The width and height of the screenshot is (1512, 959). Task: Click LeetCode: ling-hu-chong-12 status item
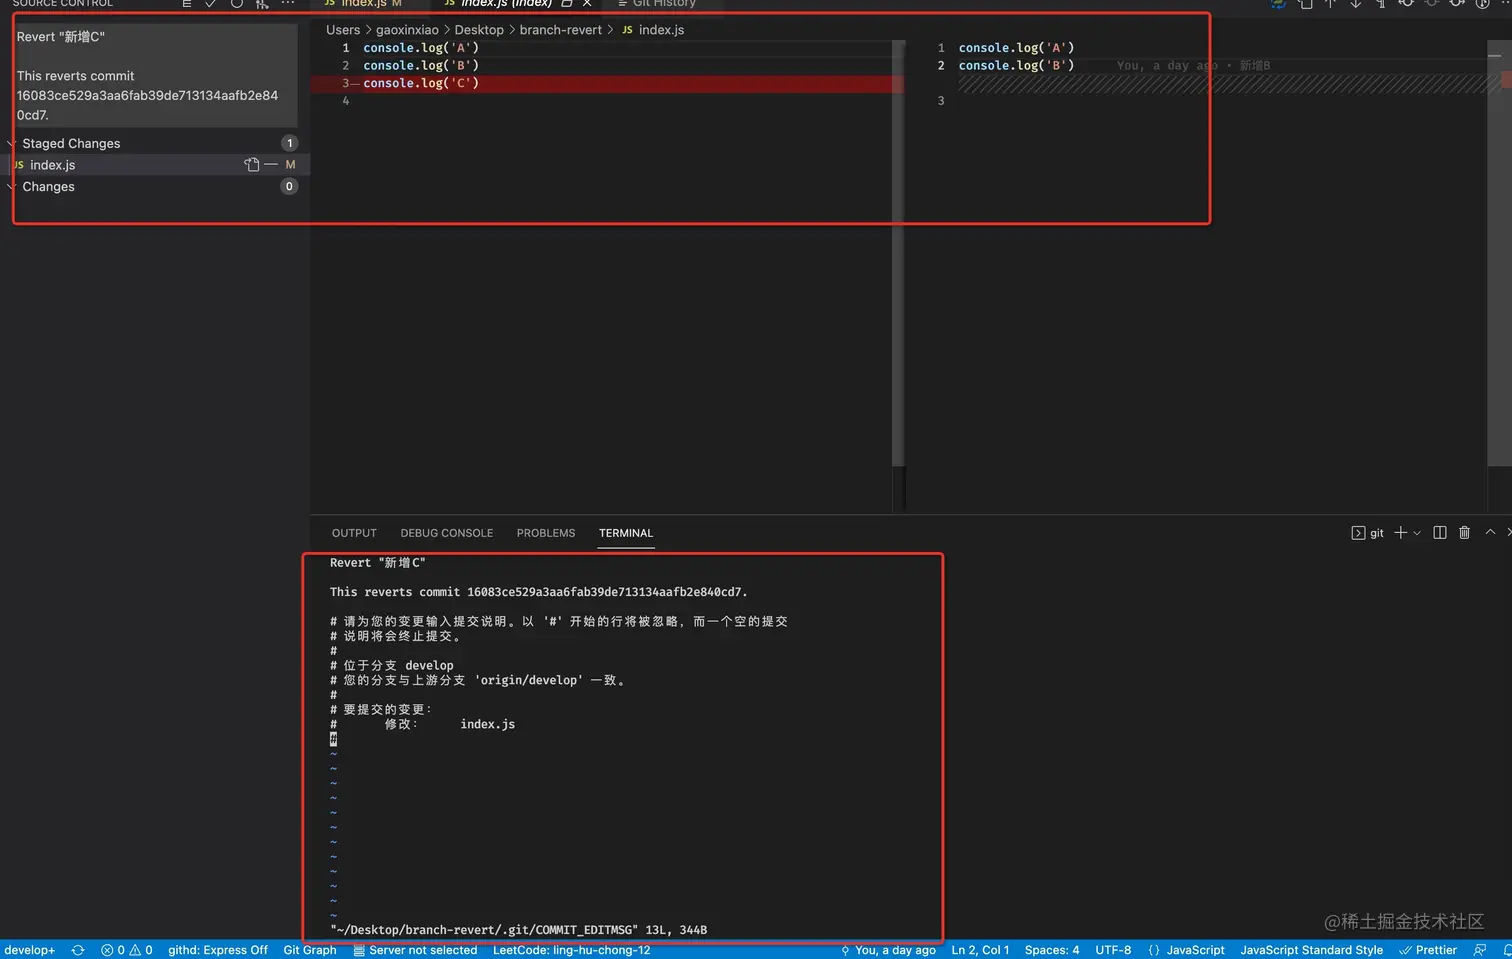572,950
